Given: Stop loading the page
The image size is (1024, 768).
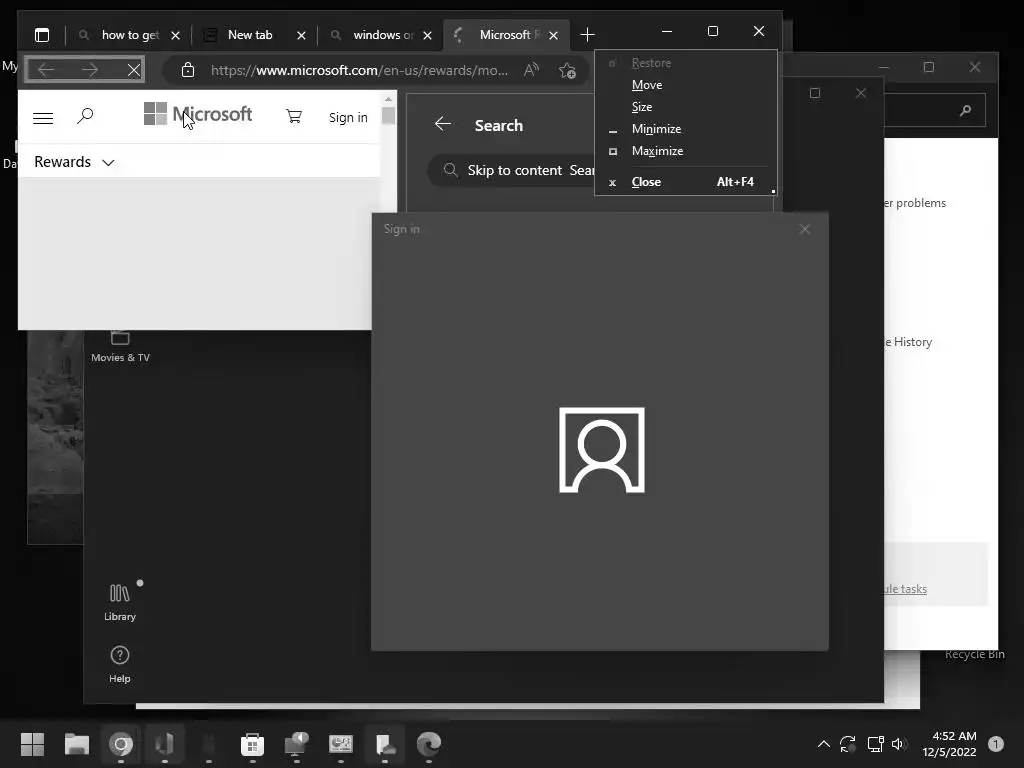Looking at the screenshot, I should coord(134,70).
